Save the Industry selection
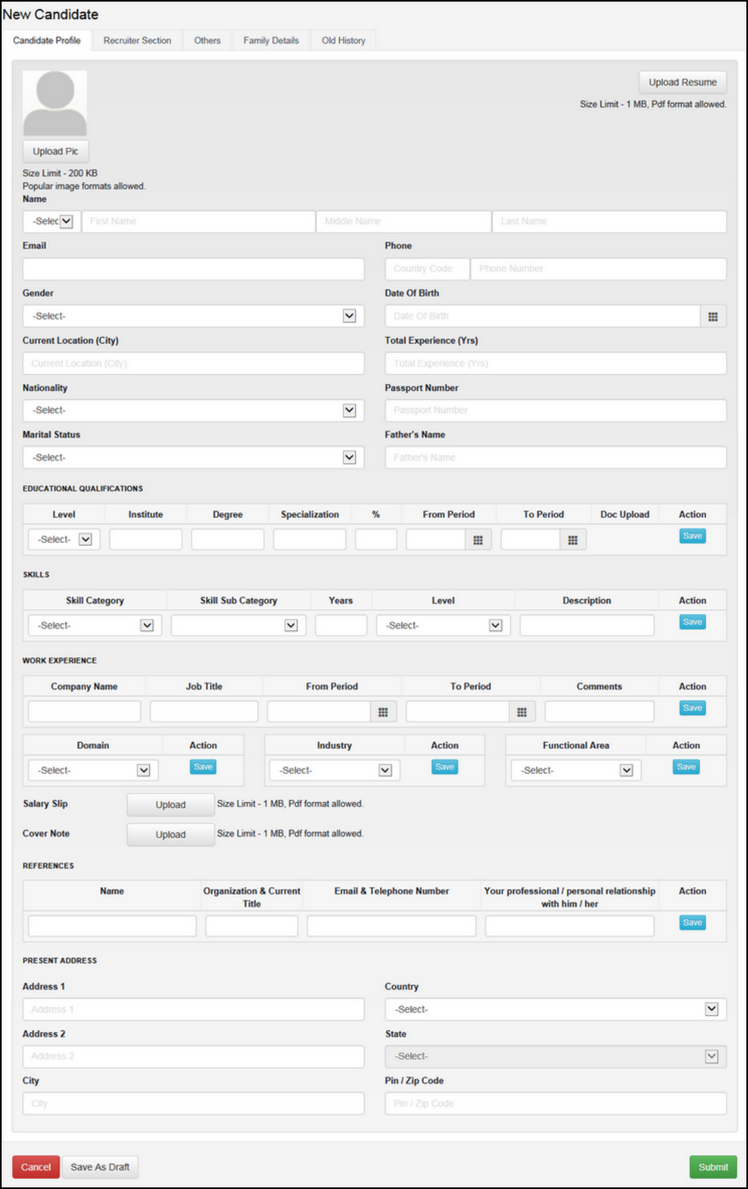This screenshot has height=1189, width=748. (x=445, y=767)
